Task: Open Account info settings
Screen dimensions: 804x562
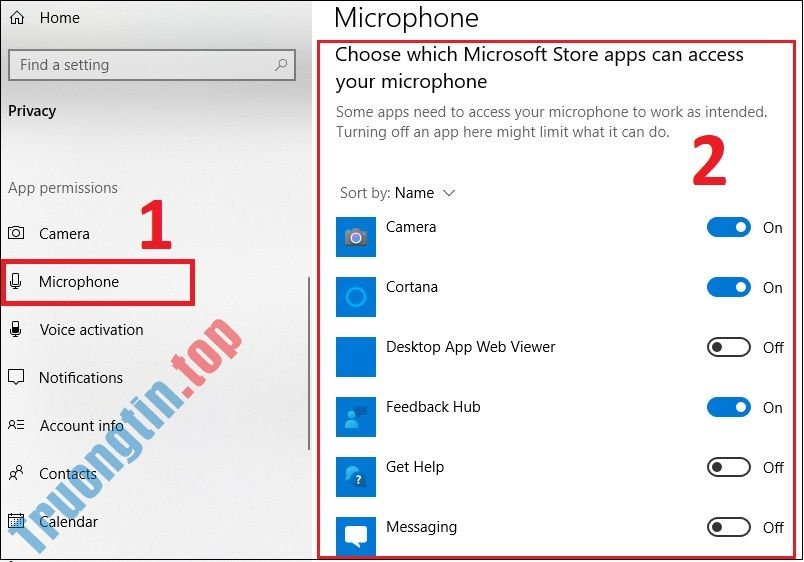Action: point(82,425)
